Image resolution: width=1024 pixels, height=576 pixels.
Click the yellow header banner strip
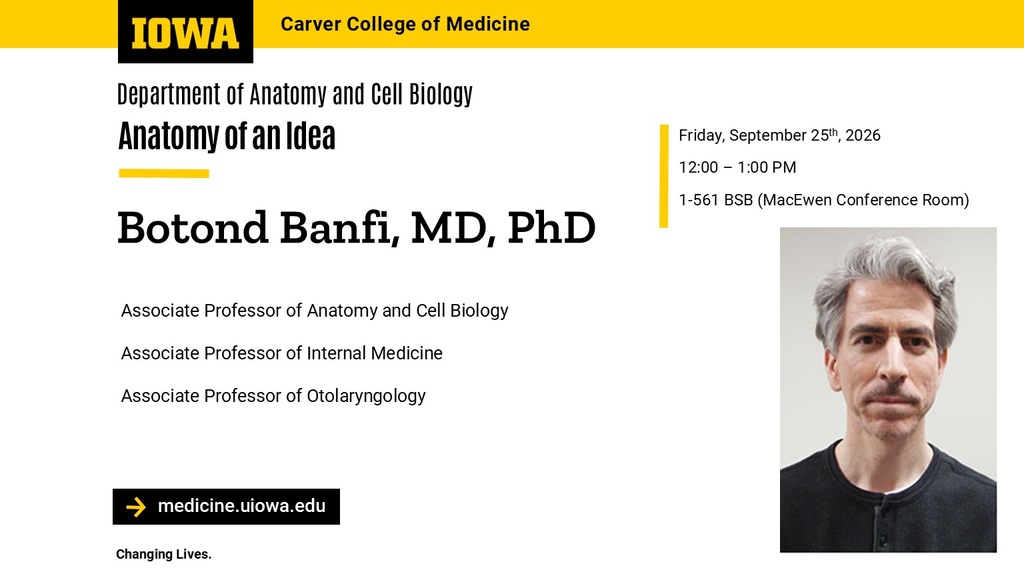pos(512,24)
